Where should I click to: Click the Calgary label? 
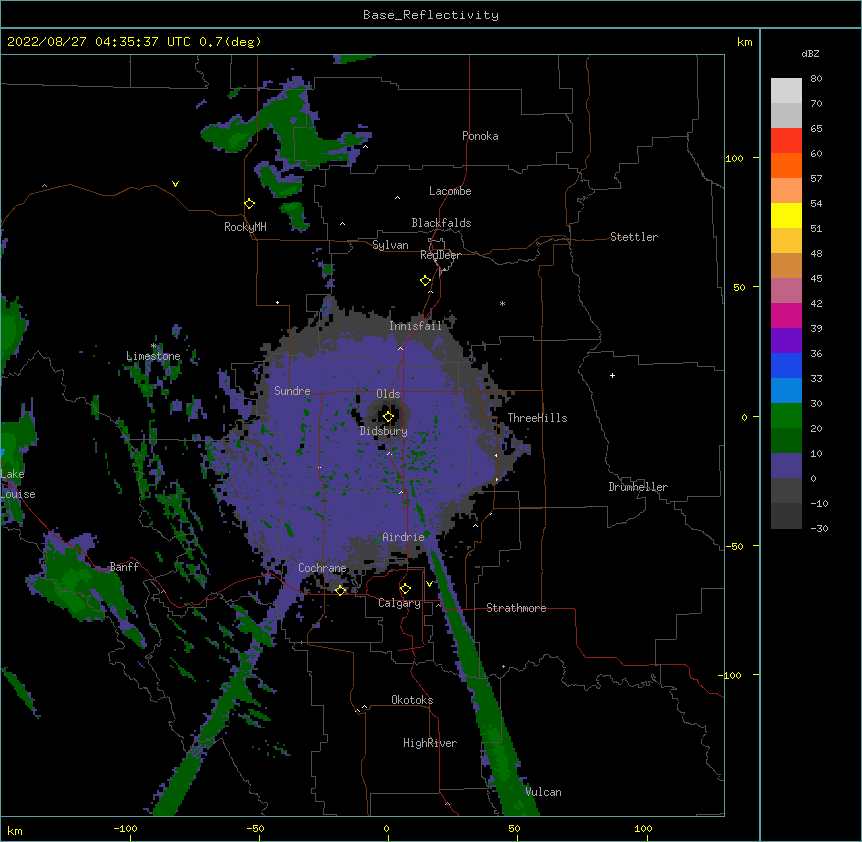point(399,603)
